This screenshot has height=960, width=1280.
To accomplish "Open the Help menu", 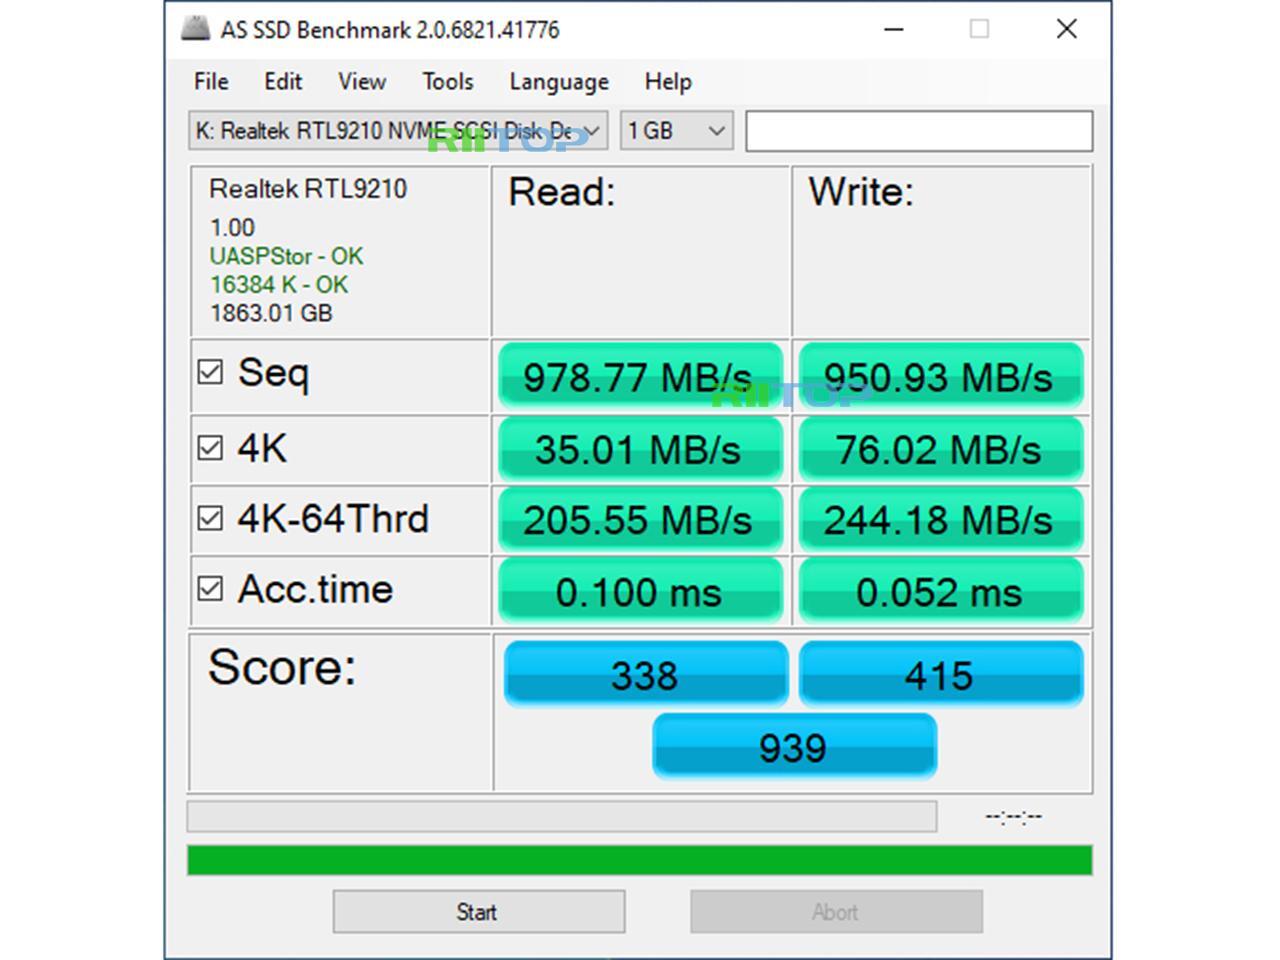I will [x=668, y=81].
